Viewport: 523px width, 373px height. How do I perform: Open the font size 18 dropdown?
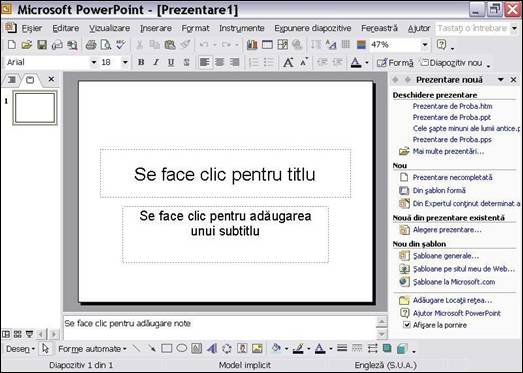pyautogui.click(x=125, y=62)
